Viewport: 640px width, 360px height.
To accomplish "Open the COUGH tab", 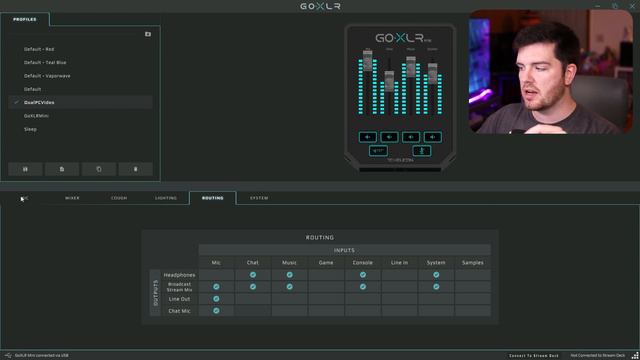I will pos(119,198).
